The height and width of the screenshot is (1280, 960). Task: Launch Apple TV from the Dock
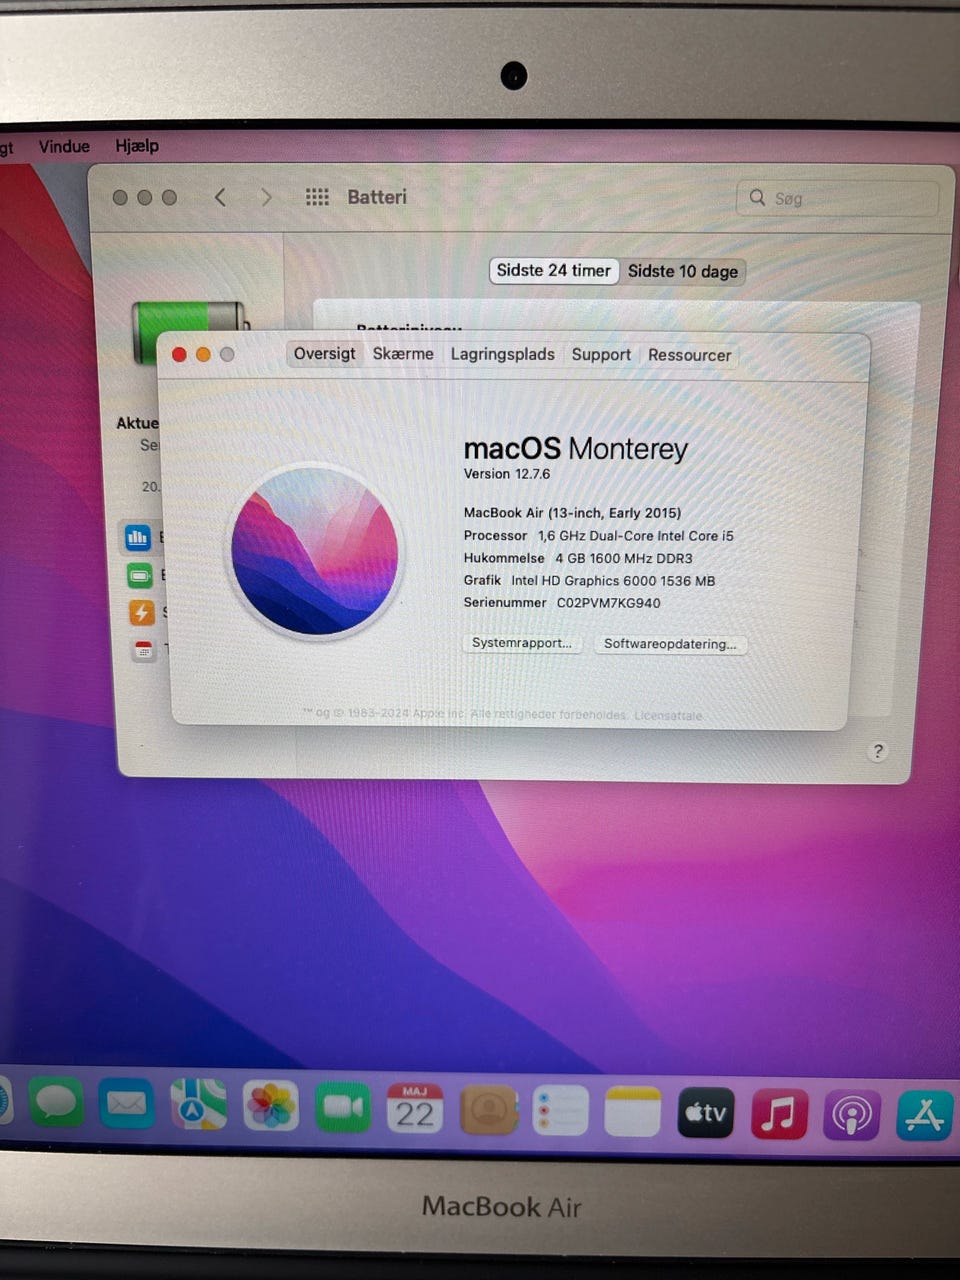[706, 1112]
